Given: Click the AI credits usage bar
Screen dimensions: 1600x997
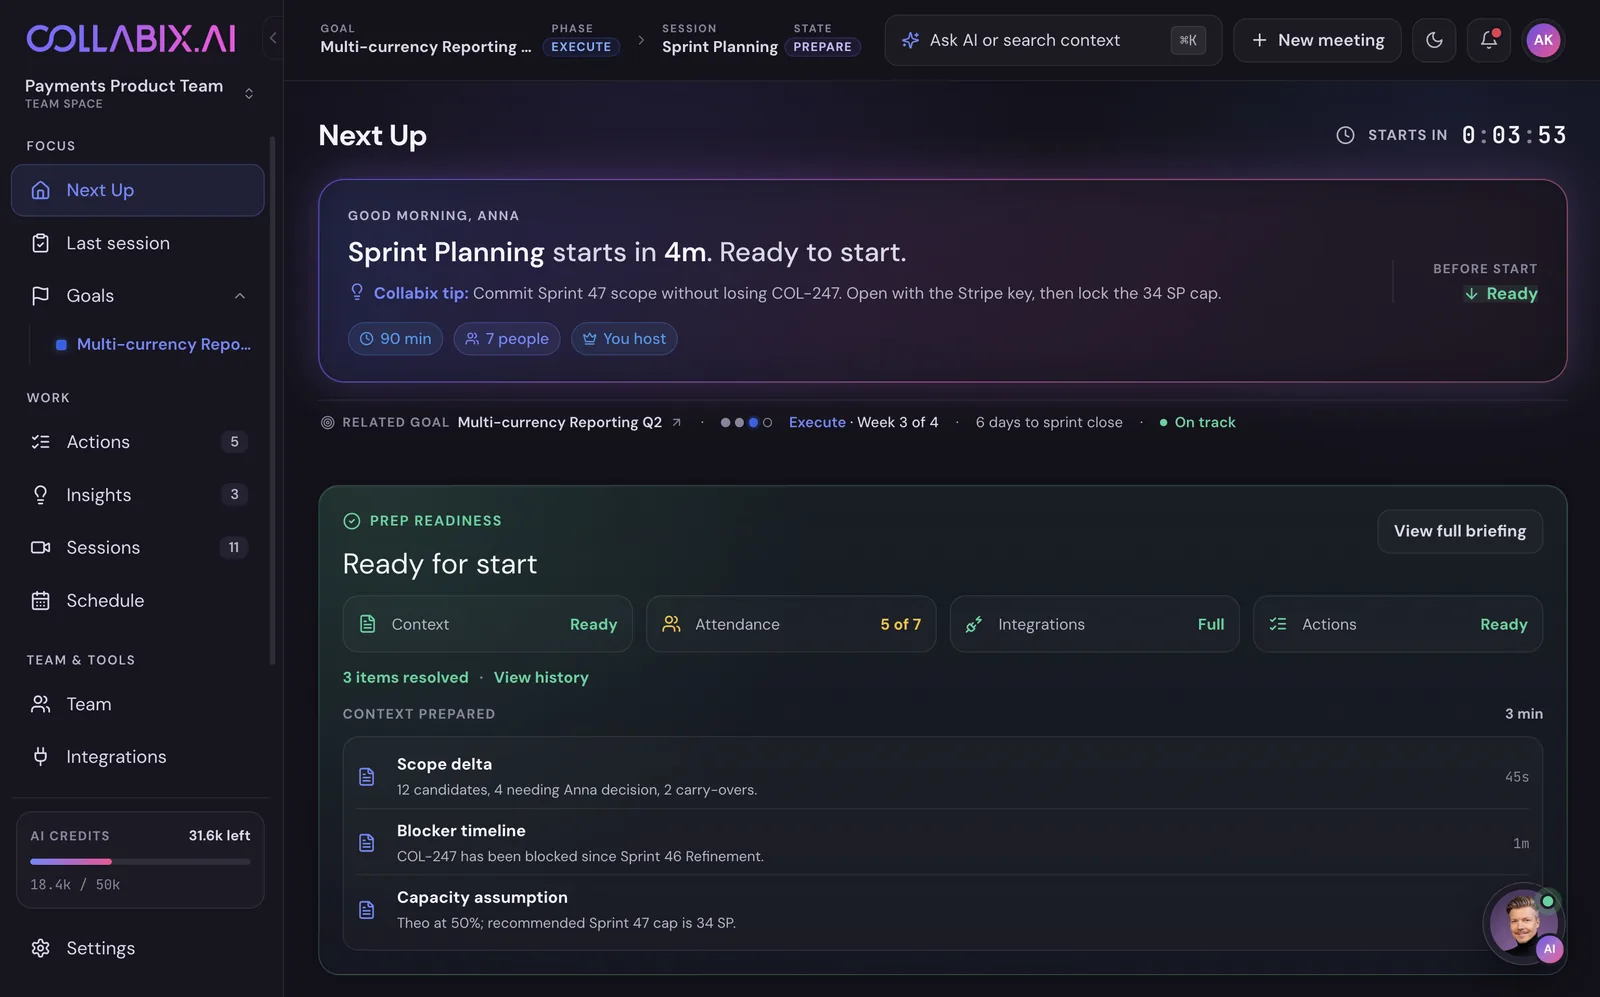Looking at the screenshot, I should point(140,861).
